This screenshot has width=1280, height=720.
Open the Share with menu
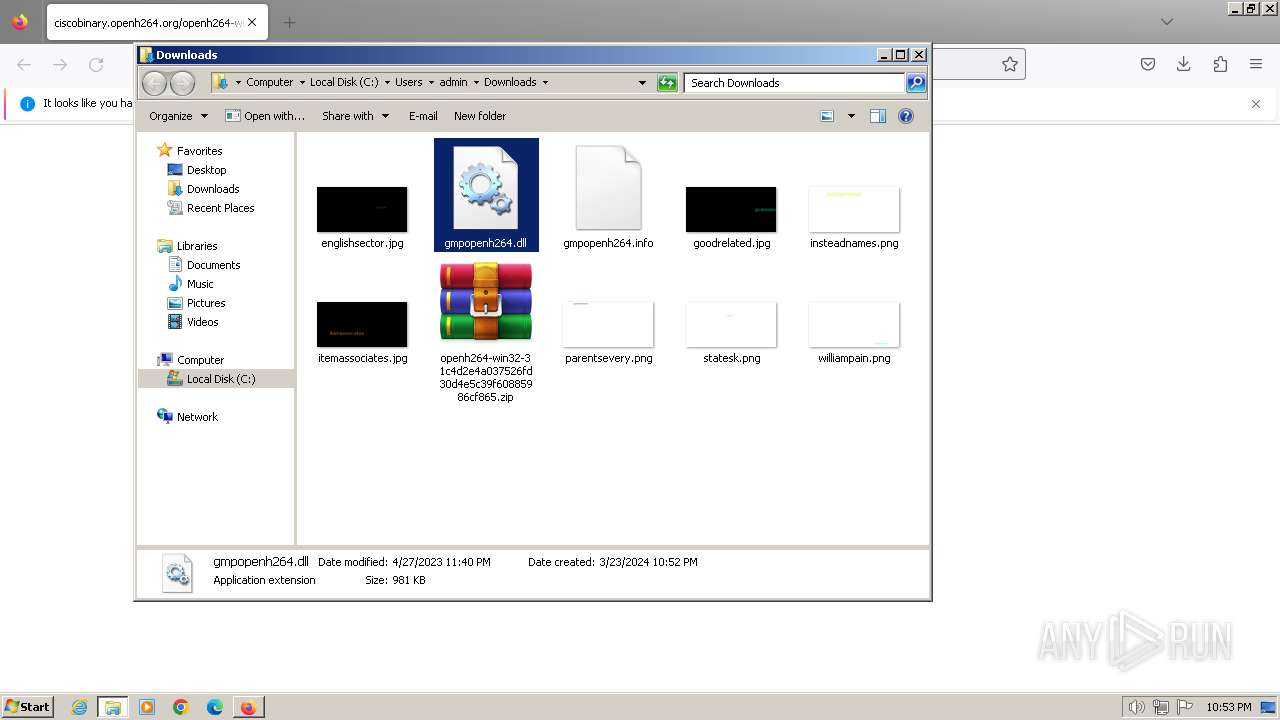pos(355,116)
